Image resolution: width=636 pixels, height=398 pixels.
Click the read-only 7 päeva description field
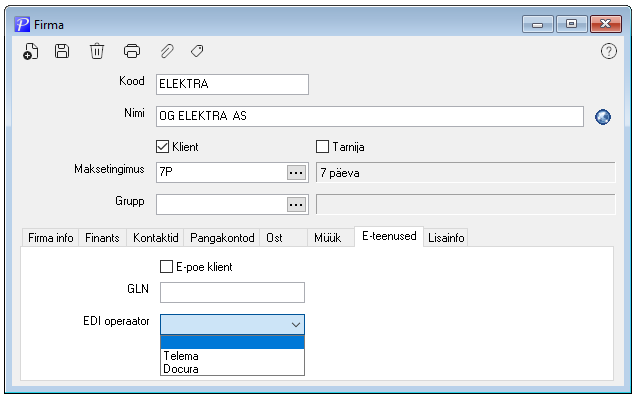pos(465,172)
